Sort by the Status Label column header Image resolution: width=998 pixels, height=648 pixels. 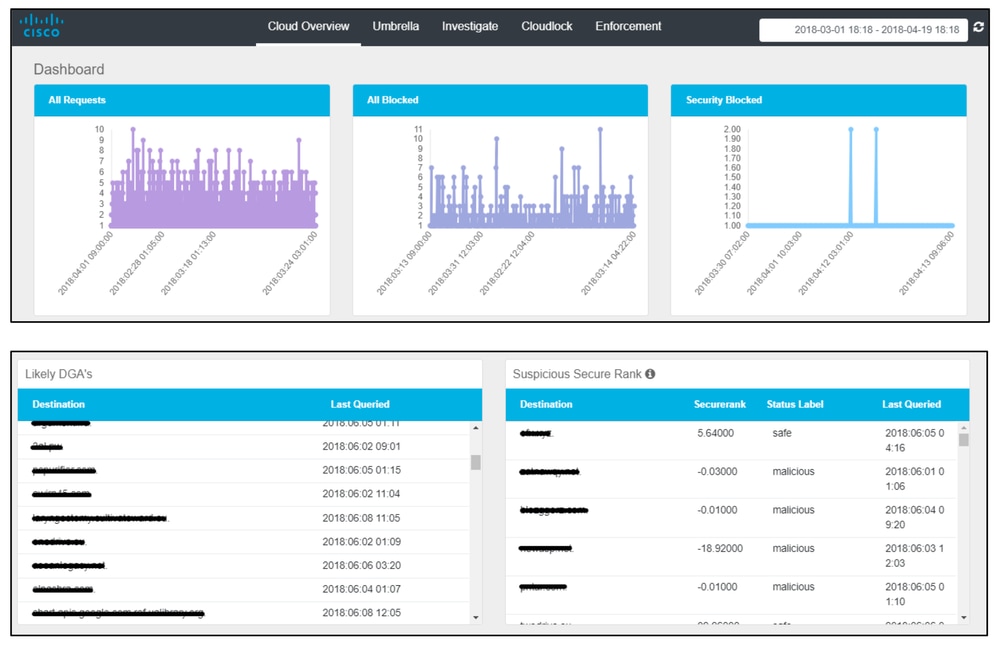[x=795, y=404]
